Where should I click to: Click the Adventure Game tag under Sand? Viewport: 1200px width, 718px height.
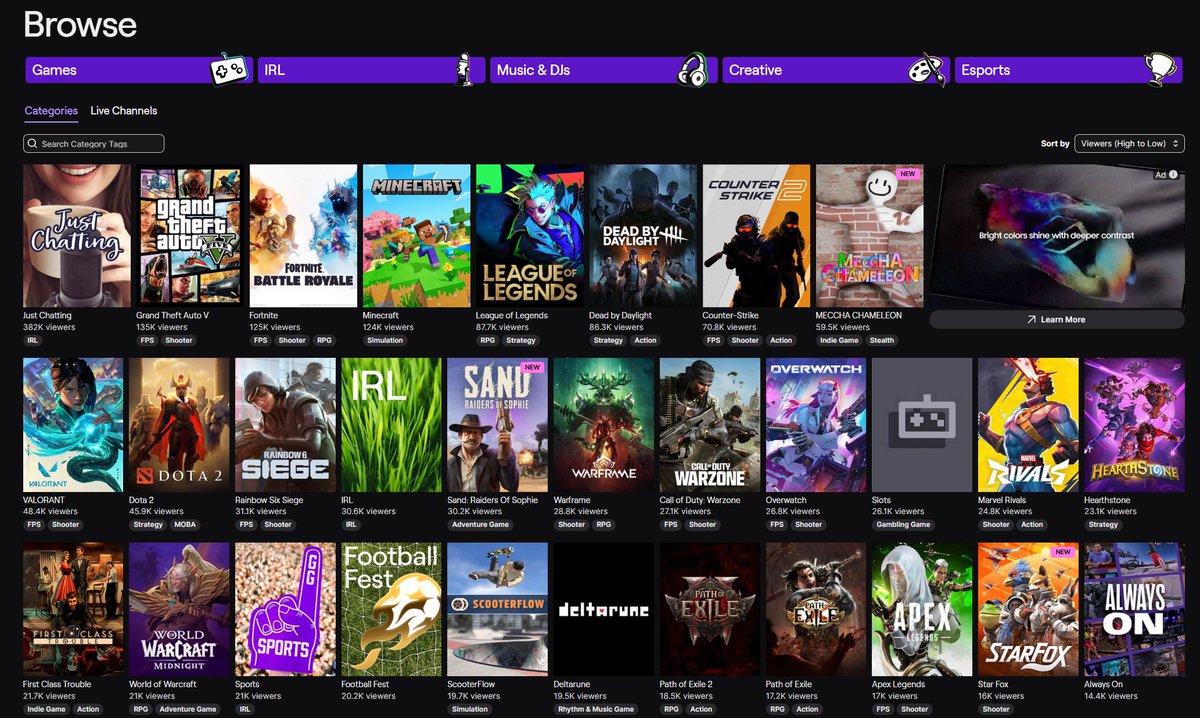click(481, 525)
